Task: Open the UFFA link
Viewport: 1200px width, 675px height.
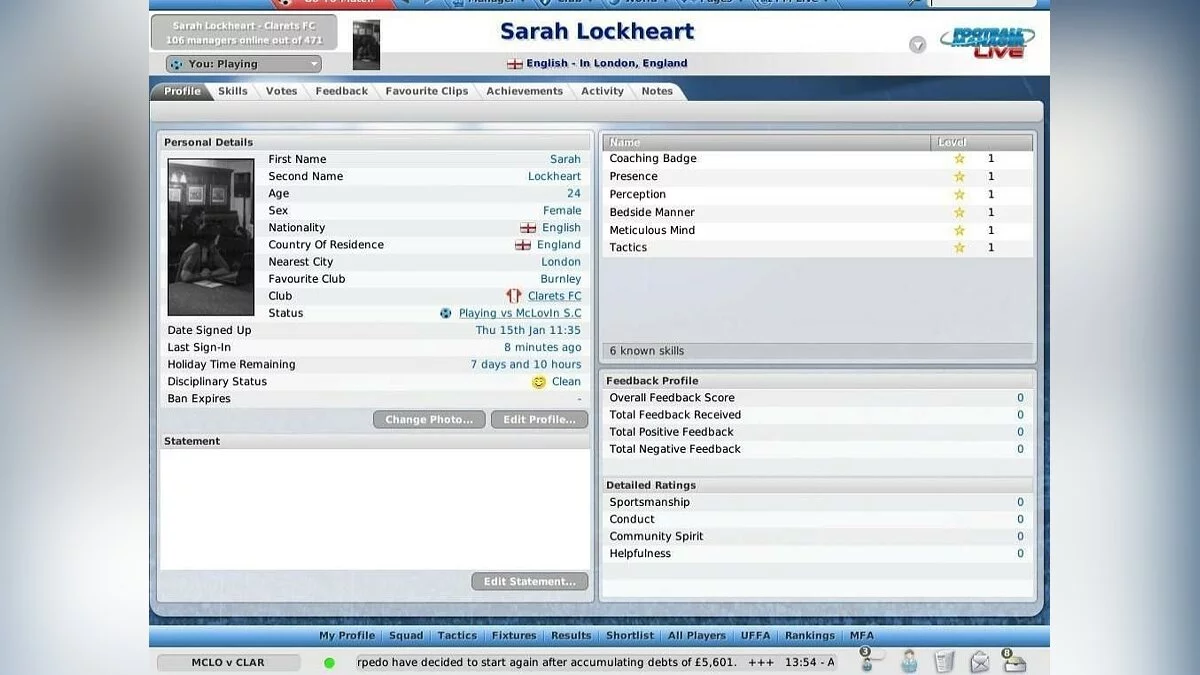Action: 755,636
